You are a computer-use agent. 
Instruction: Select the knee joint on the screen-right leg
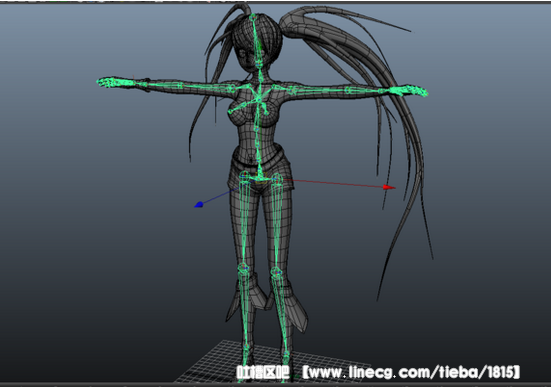[x=277, y=272]
